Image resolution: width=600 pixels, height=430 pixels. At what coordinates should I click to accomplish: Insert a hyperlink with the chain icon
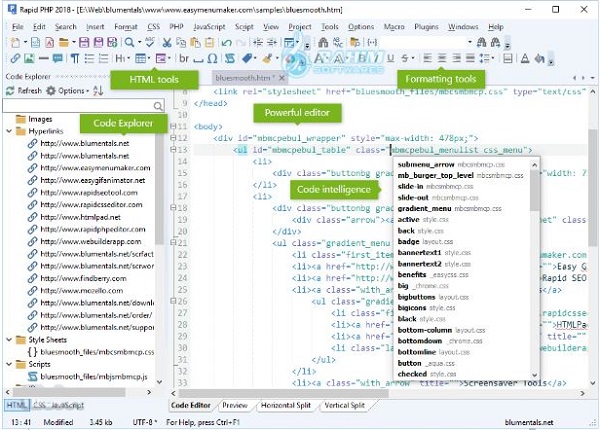15,59
